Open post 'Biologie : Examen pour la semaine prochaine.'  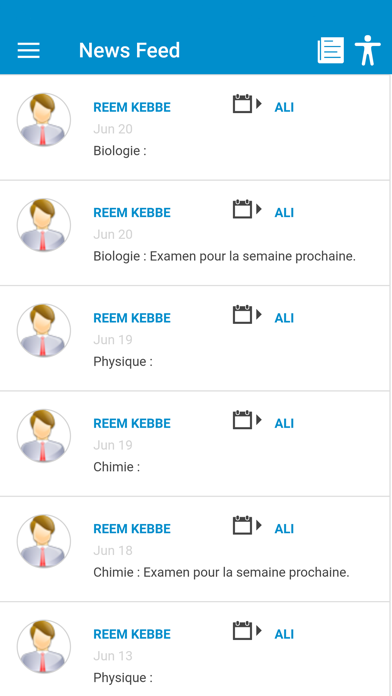click(x=224, y=257)
